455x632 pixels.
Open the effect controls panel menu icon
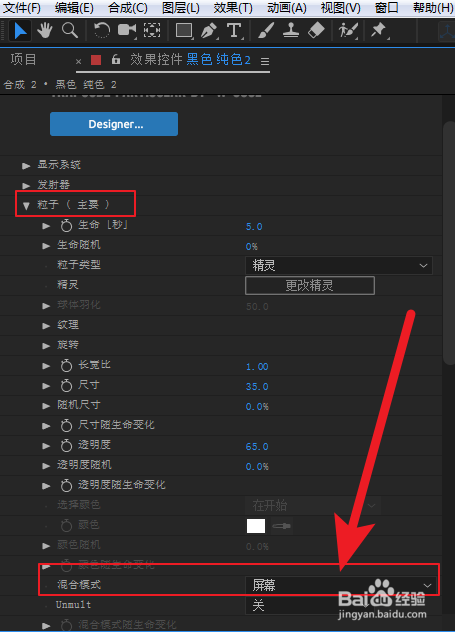coord(265,61)
